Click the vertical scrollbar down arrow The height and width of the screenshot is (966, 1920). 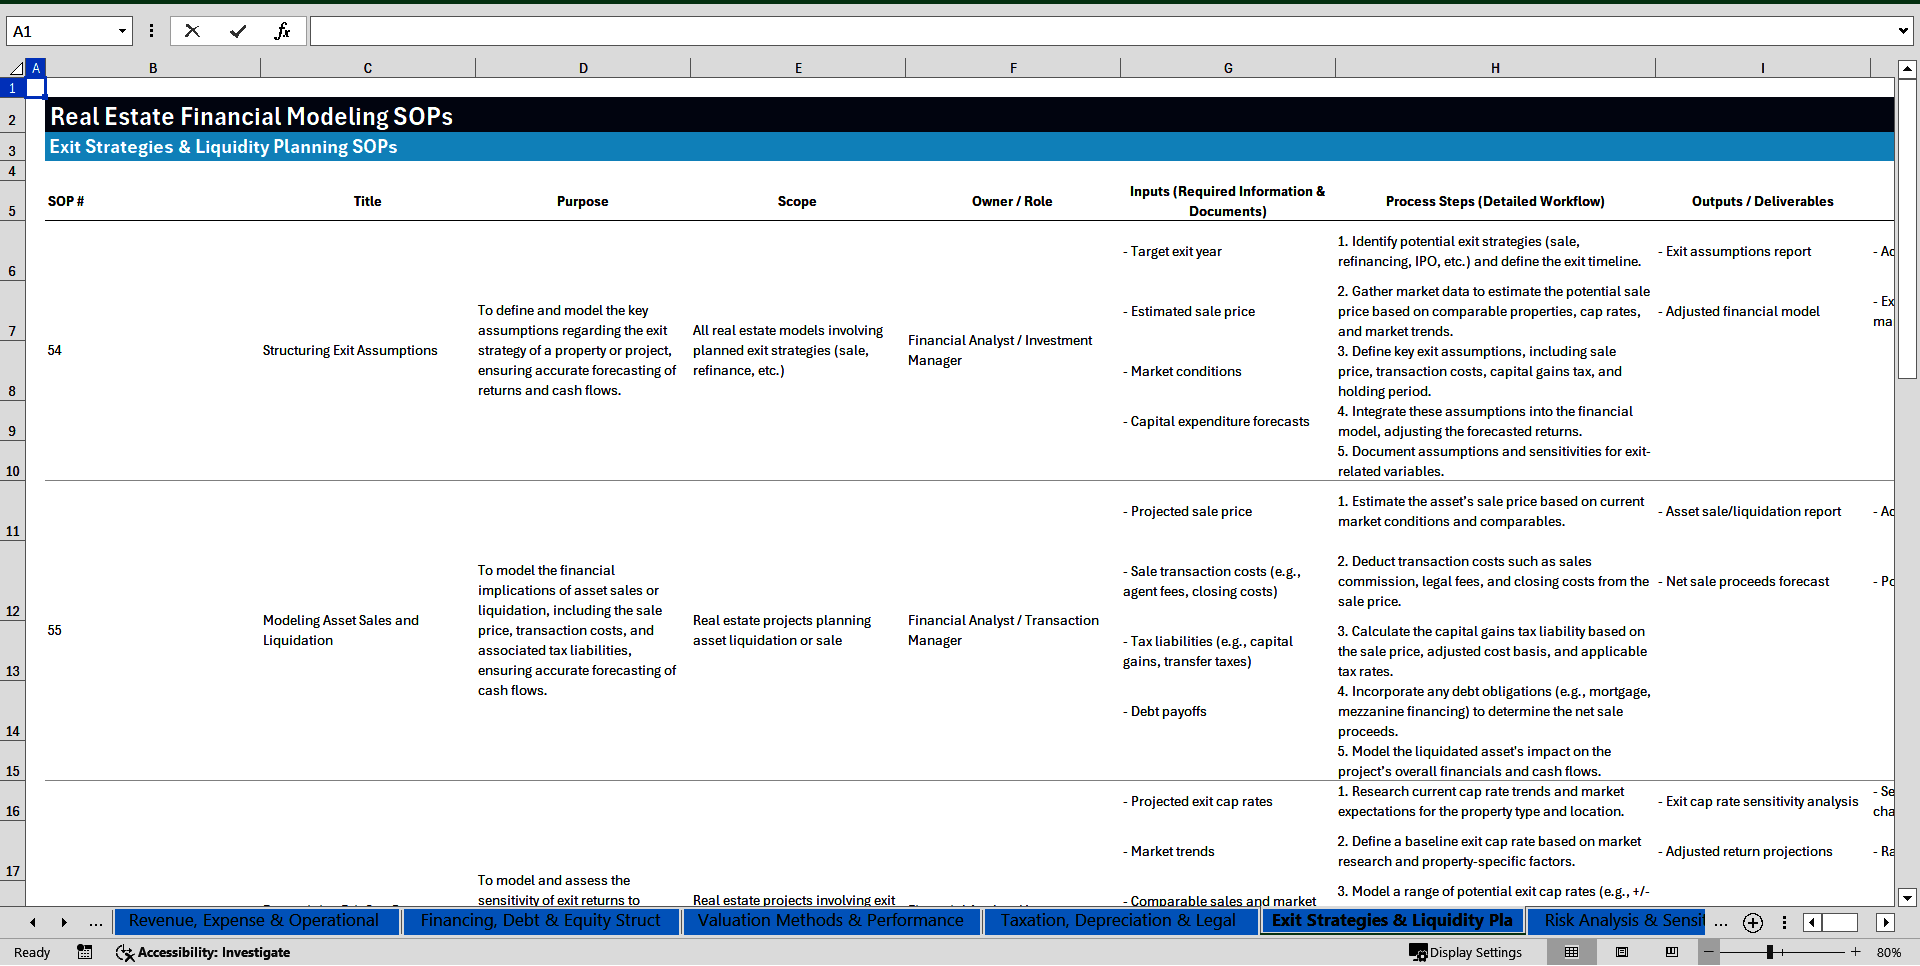tap(1908, 897)
